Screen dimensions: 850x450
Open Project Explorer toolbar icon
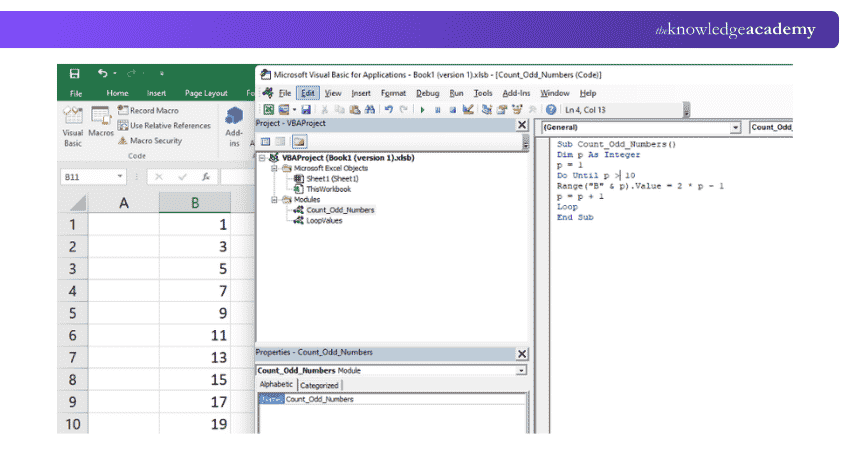(x=487, y=110)
